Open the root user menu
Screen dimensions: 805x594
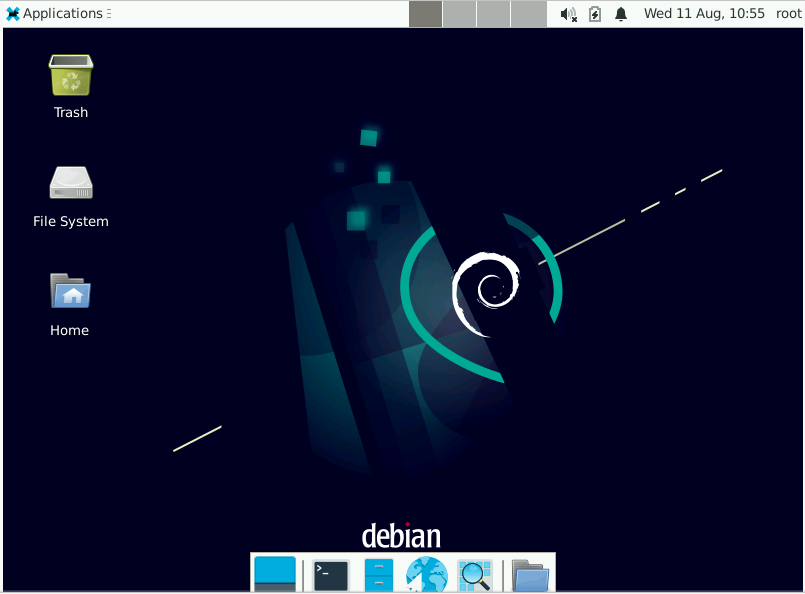pyautogui.click(x=789, y=13)
